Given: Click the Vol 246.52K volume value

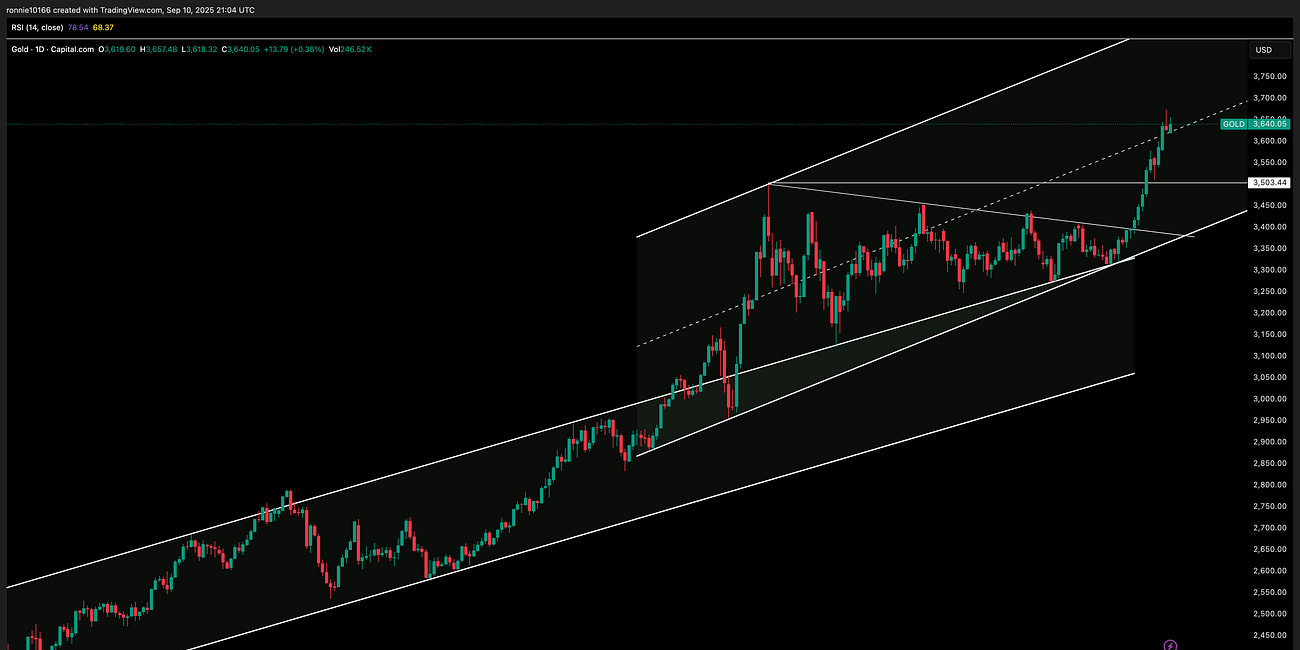Looking at the screenshot, I should 351,49.
